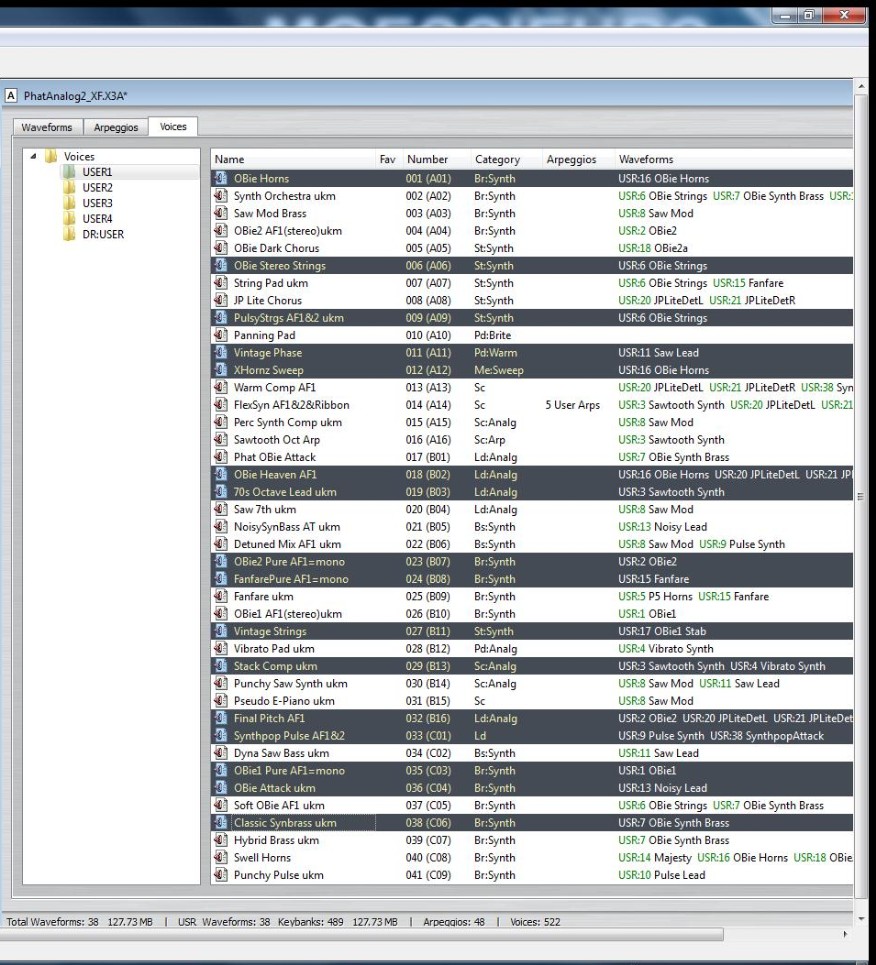Click the voice icon beside OBie Dark Chorus

tap(220, 249)
